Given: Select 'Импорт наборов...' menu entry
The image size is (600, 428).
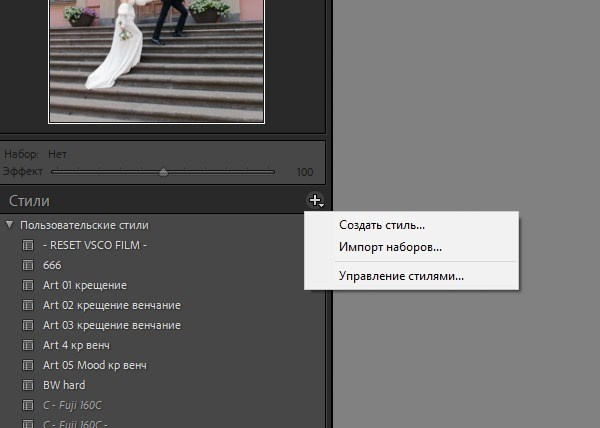Looking at the screenshot, I should point(390,247).
